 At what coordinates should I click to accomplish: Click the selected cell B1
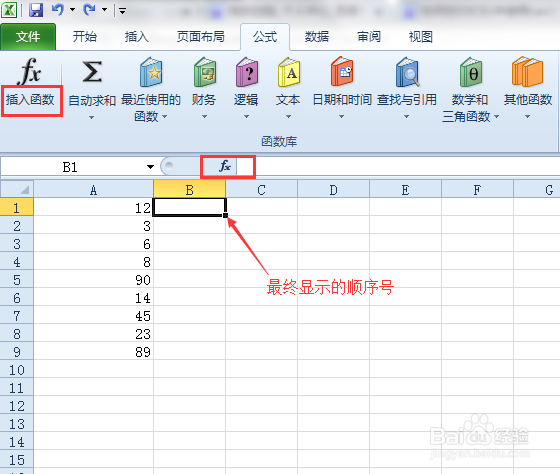point(190,207)
